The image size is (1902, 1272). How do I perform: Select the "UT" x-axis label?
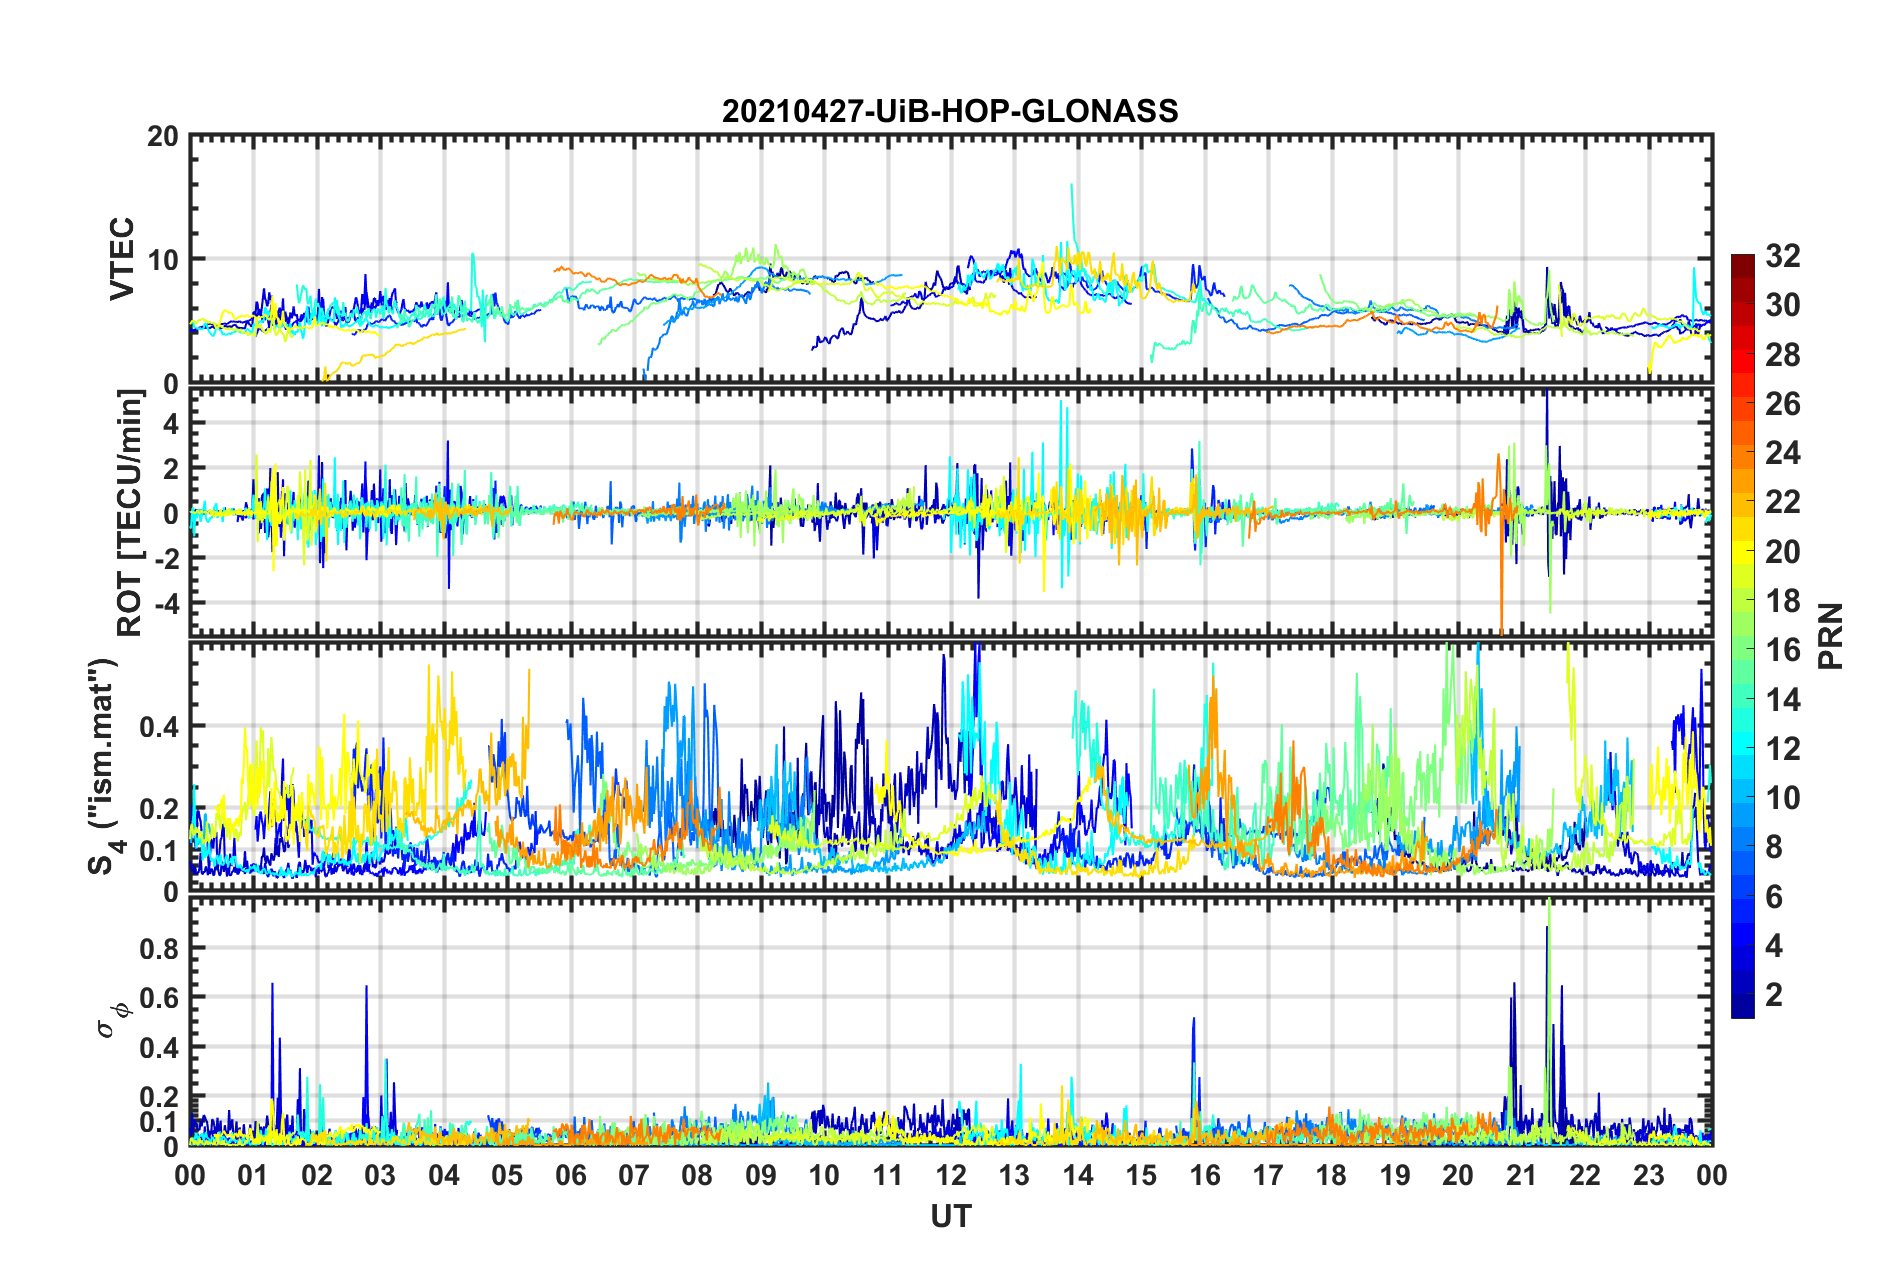951,1216
